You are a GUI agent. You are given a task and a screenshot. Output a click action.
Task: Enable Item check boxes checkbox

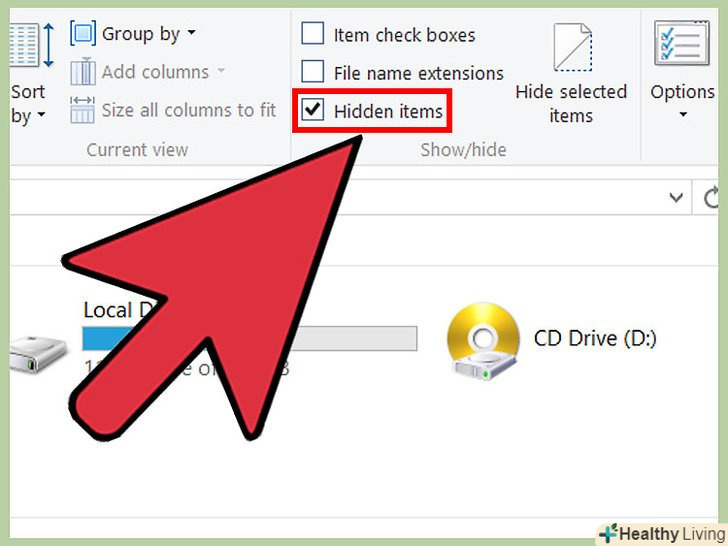point(312,33)
